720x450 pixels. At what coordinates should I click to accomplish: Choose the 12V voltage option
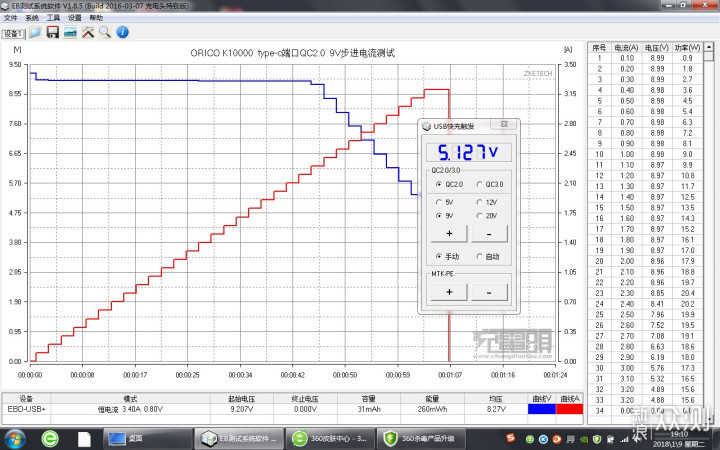[477, 201]
